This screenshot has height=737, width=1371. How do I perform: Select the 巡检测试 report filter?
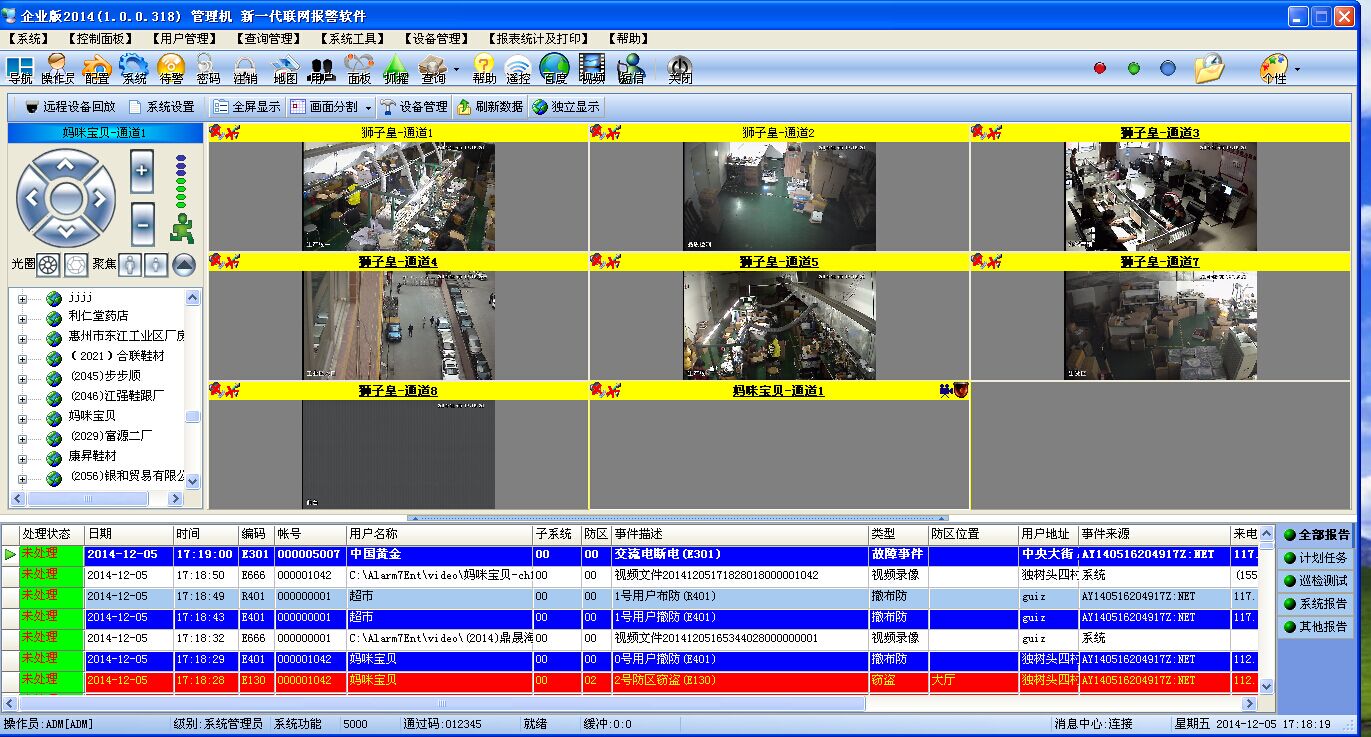pos(1316,581)
